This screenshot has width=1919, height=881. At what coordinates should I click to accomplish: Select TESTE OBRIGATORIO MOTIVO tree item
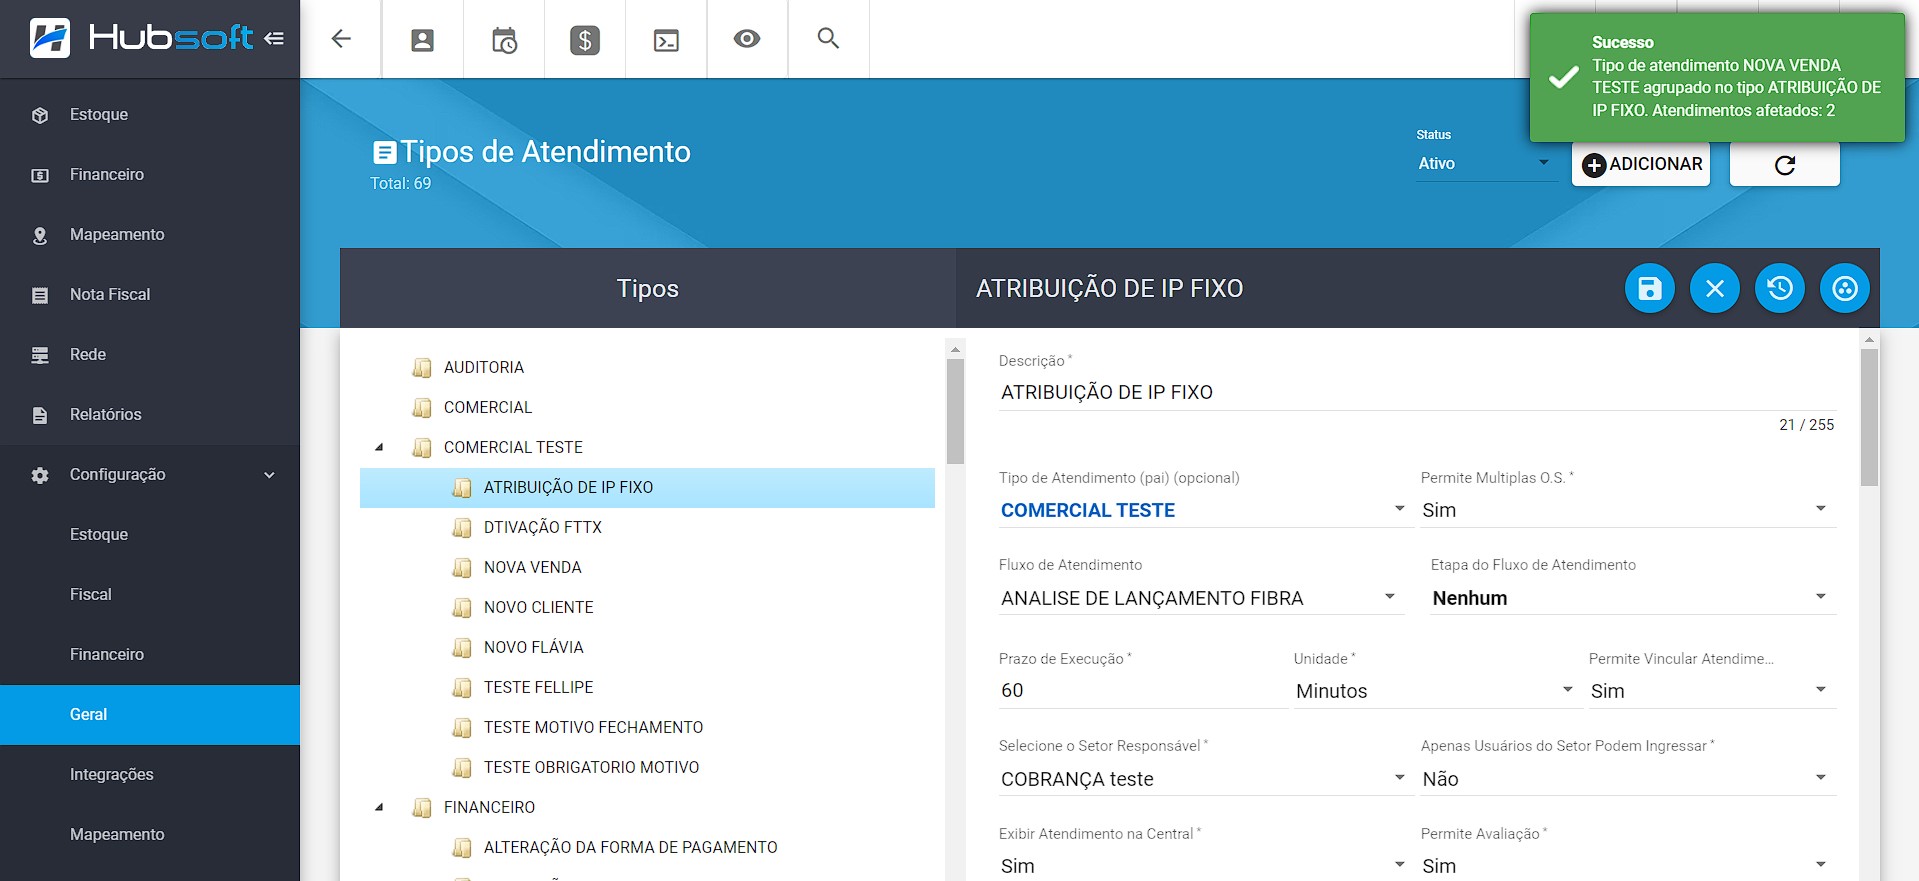[592, 767]
